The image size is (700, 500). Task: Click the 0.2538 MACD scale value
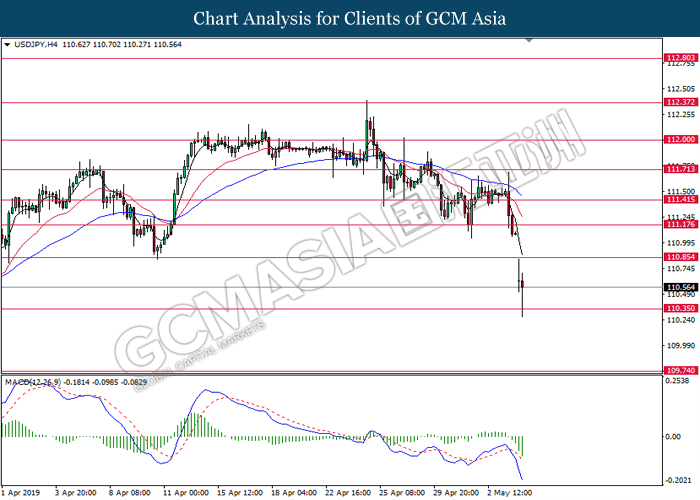pyautogui.click(x=680, y=381)
